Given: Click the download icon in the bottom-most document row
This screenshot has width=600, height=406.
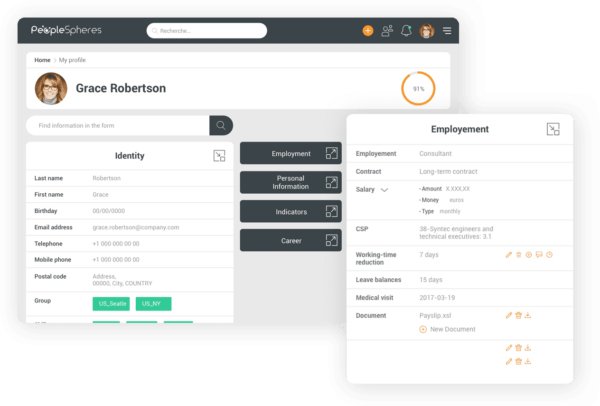Looking at the screenshot, I should 528,361.
